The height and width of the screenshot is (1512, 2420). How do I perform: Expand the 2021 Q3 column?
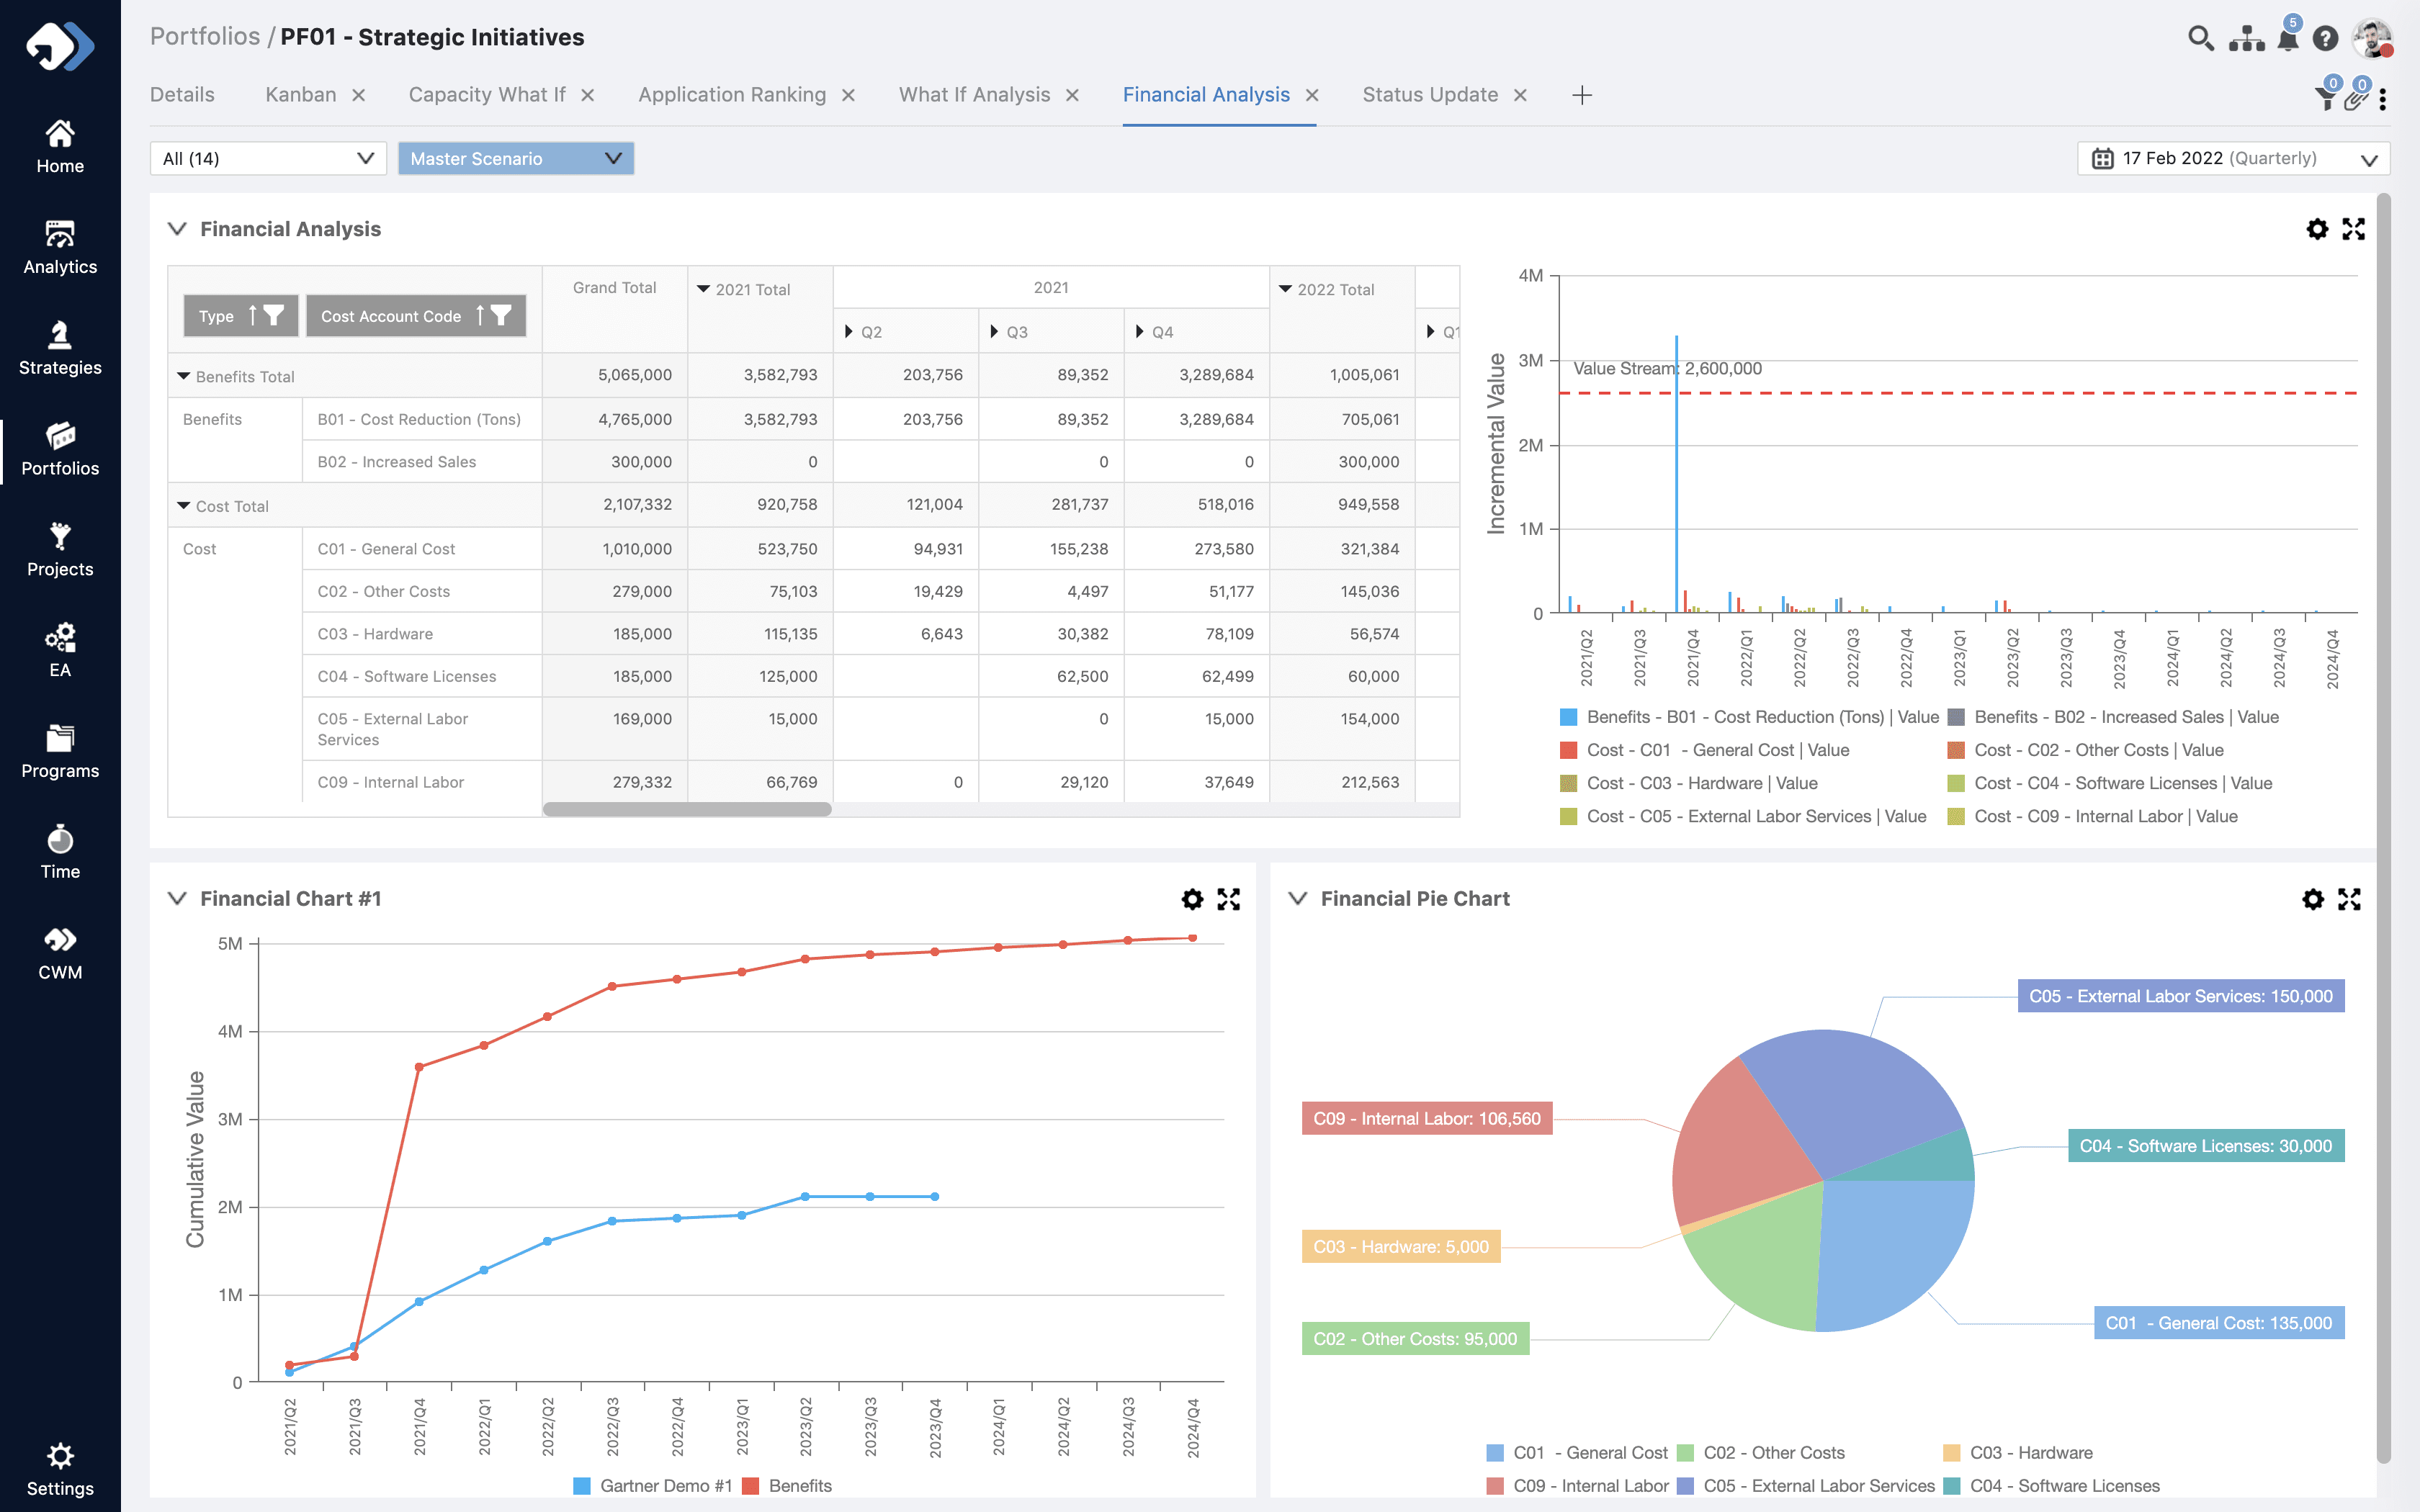[x=994, y=331]
